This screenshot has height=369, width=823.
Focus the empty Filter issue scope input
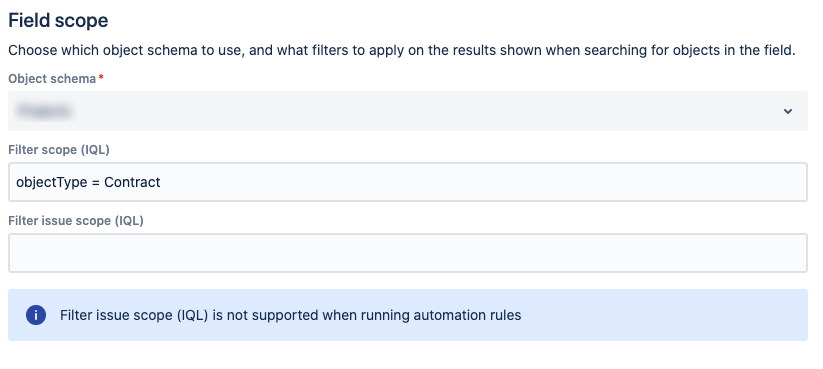tap(408, 253)
